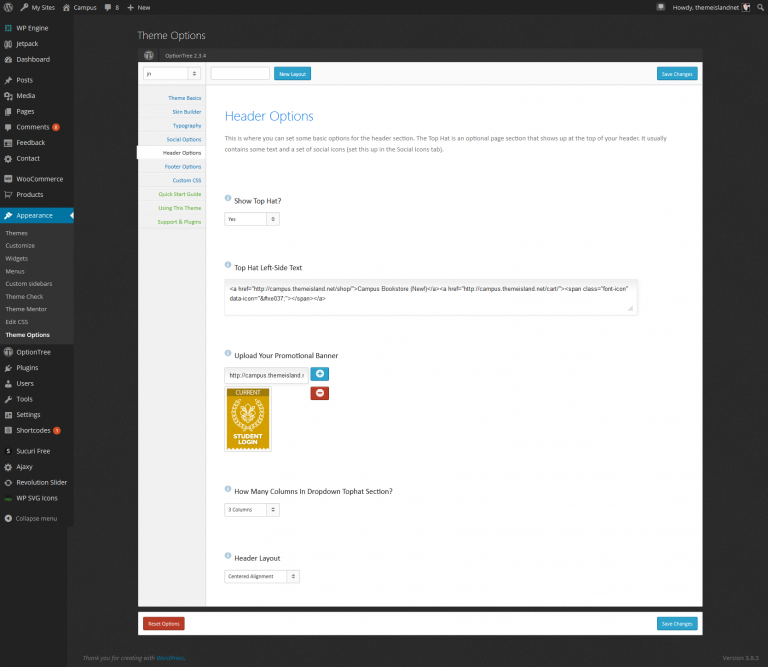Switch to the Footer Options tab

point(183,166)
